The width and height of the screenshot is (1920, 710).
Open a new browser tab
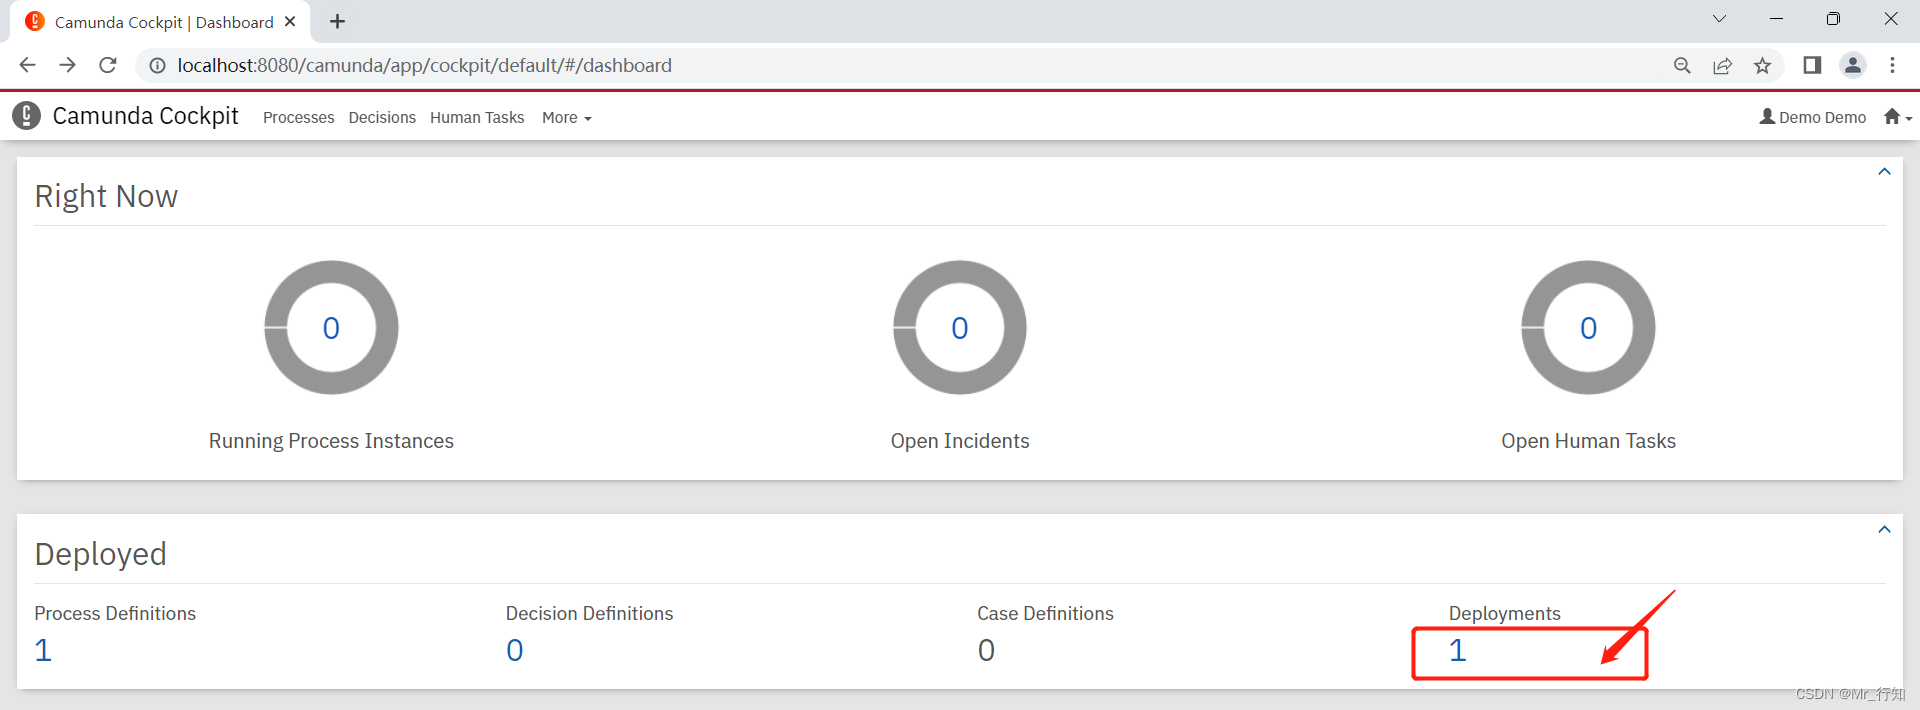(x=338, y=21)
